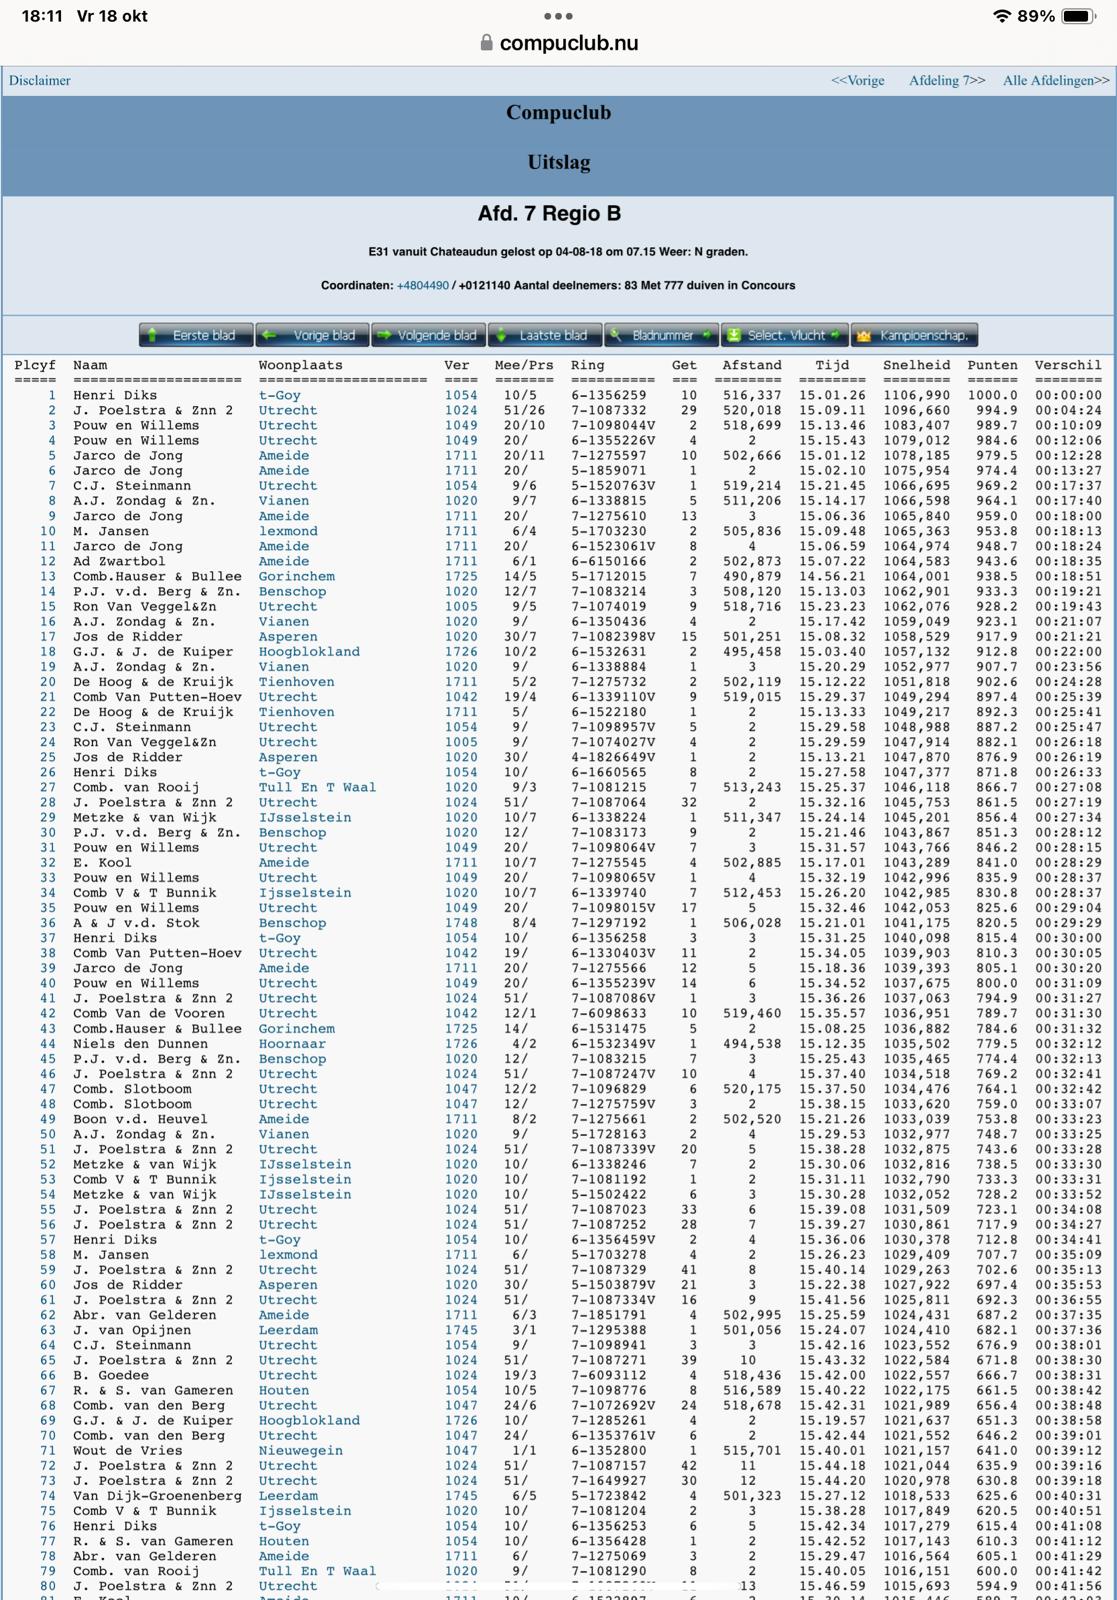The width and height of the screenshot is (1117, 1600).
Task: Tap the lock icon beside compuclub.nu
Action: [x=486, y=43]
